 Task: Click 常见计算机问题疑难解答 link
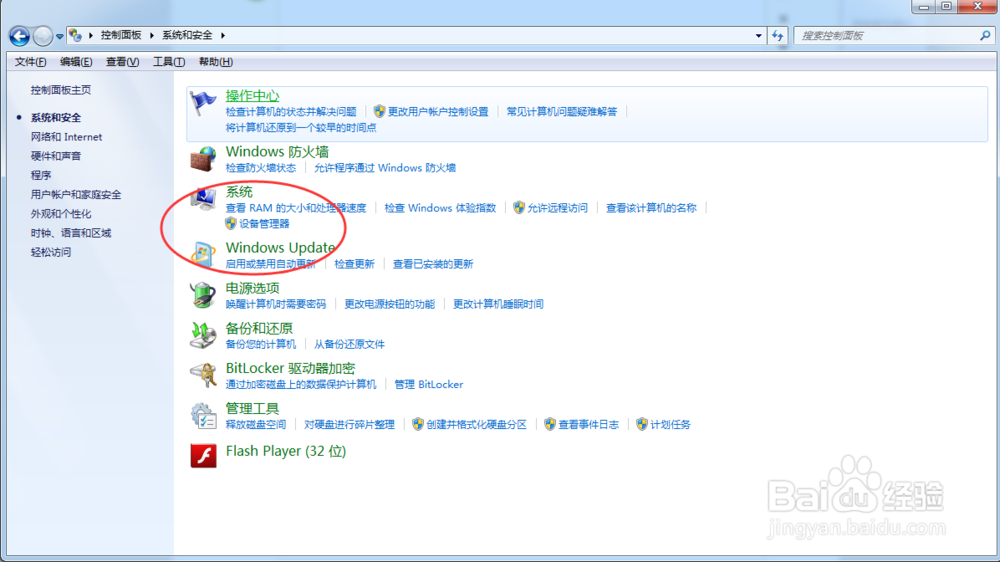(x=562, y=112)
